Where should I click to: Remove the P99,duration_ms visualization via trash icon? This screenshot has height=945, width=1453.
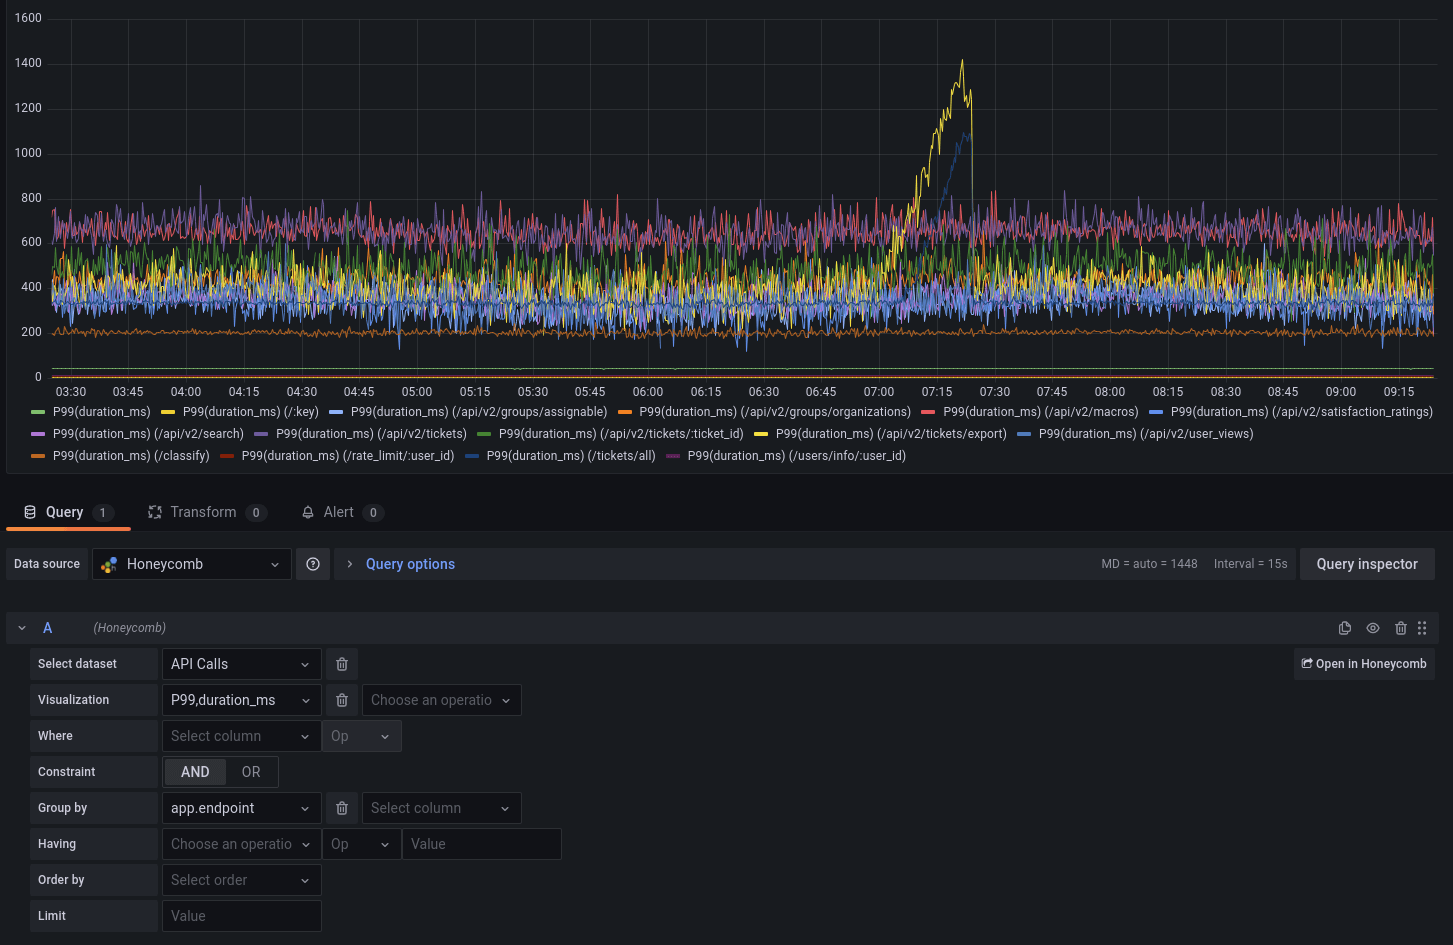coord(341,700)
